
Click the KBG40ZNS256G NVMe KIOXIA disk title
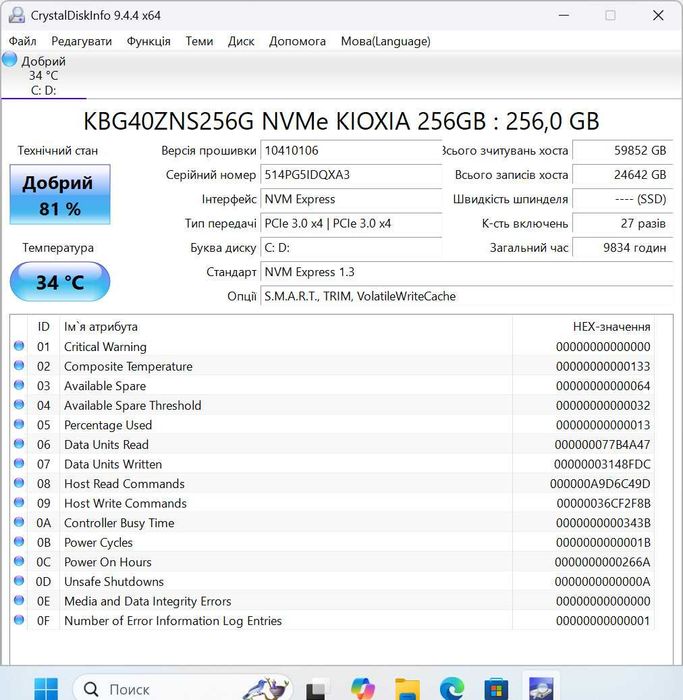(x=341, y=121)
